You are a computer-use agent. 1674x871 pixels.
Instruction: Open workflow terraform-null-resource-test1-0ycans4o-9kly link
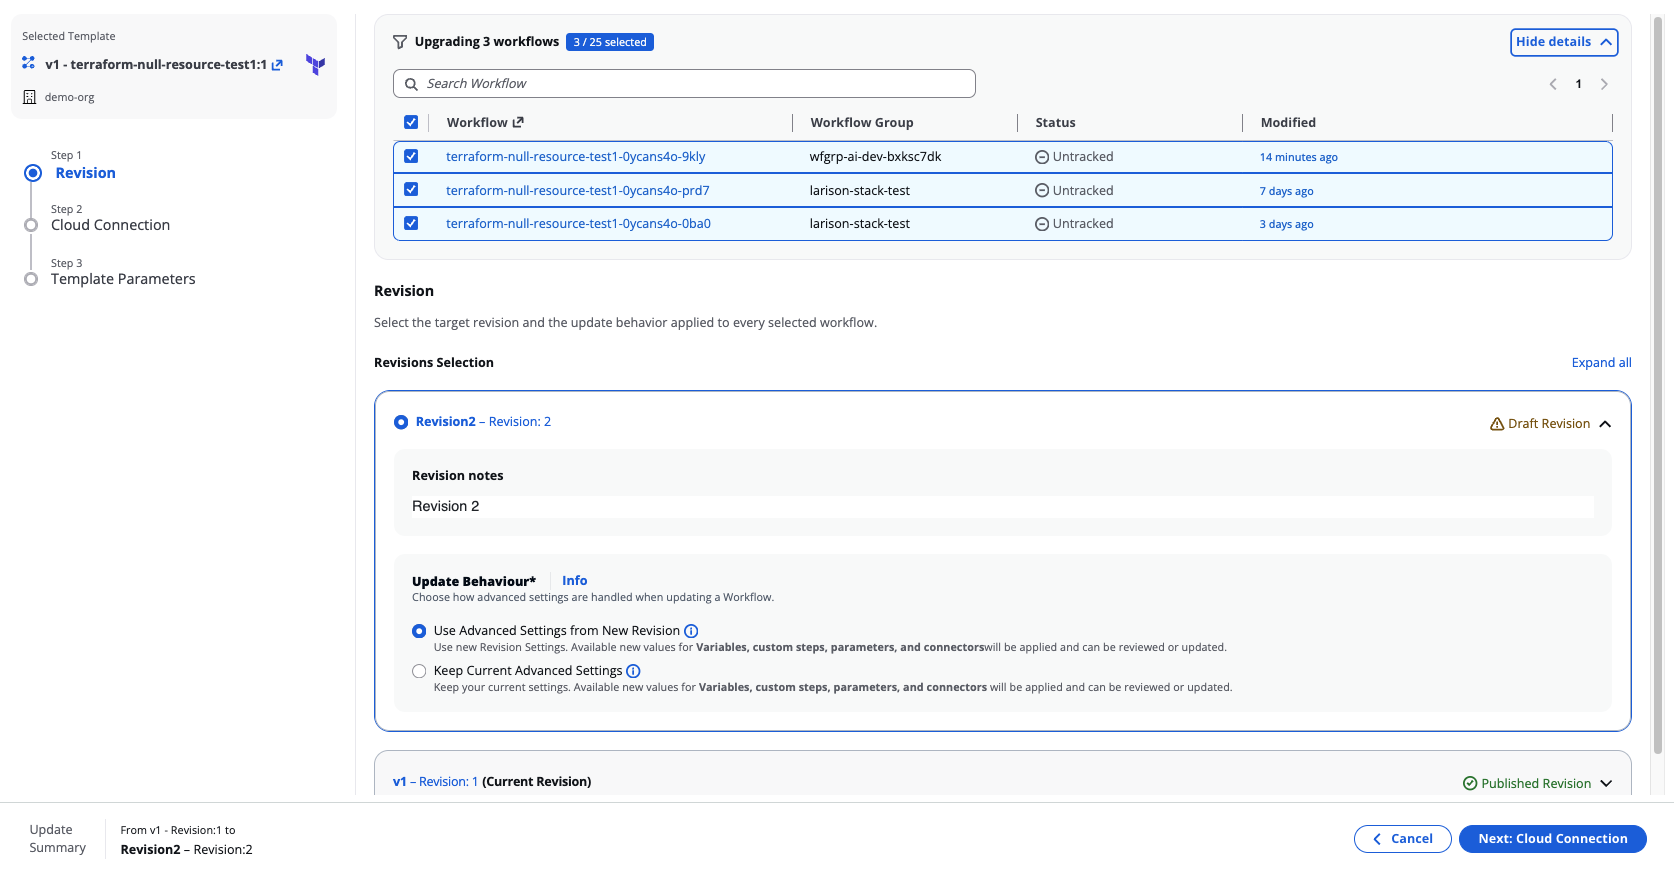point(575,157)
